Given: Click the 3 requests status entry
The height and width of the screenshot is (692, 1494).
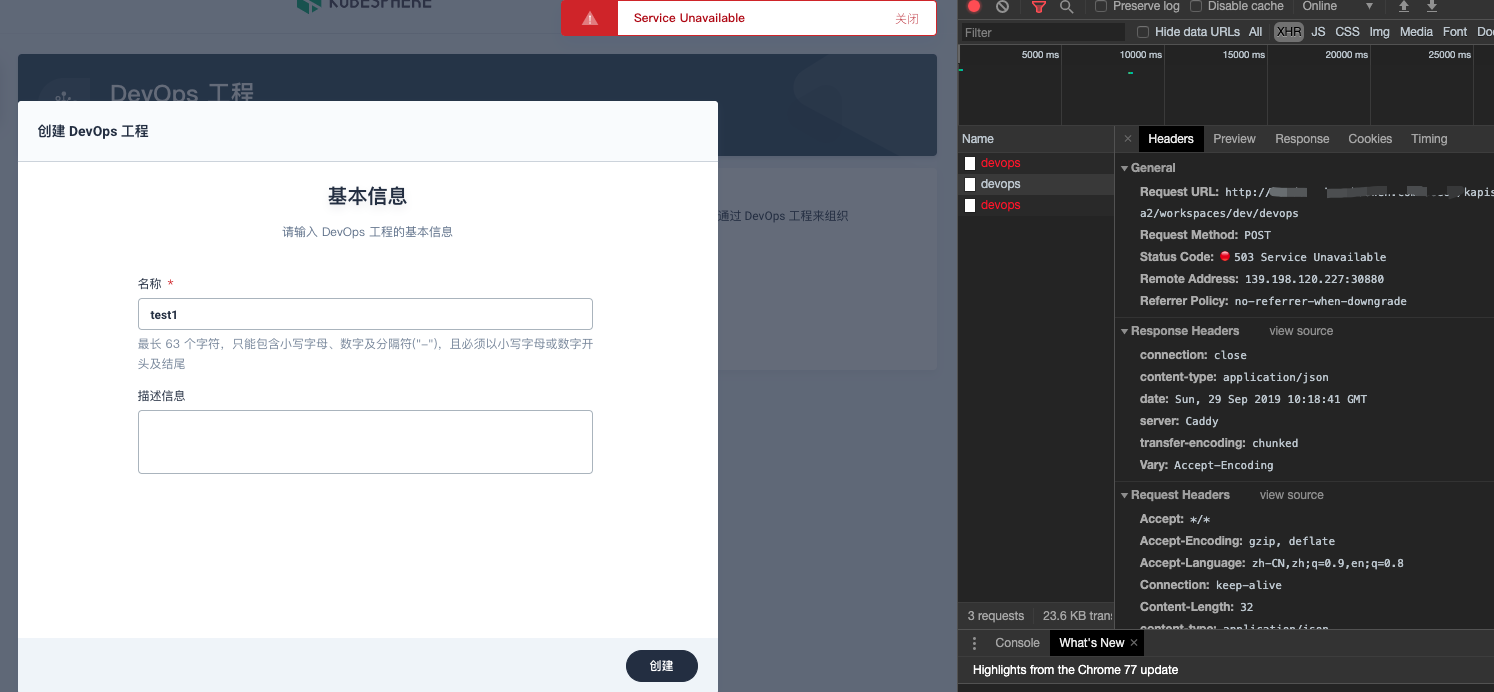Looking at the screenshot, I should pos(996,616).
